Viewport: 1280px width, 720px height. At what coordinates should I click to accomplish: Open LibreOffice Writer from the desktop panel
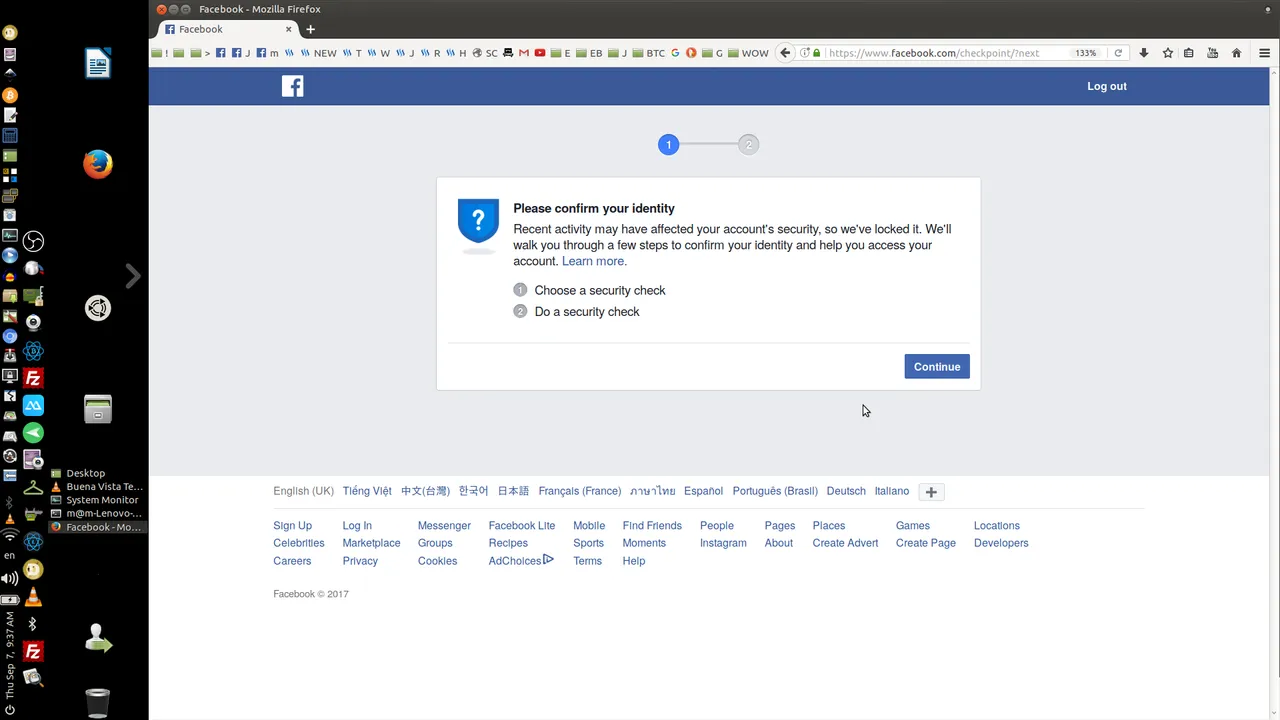pyautogui.click(x=97, y=64)
